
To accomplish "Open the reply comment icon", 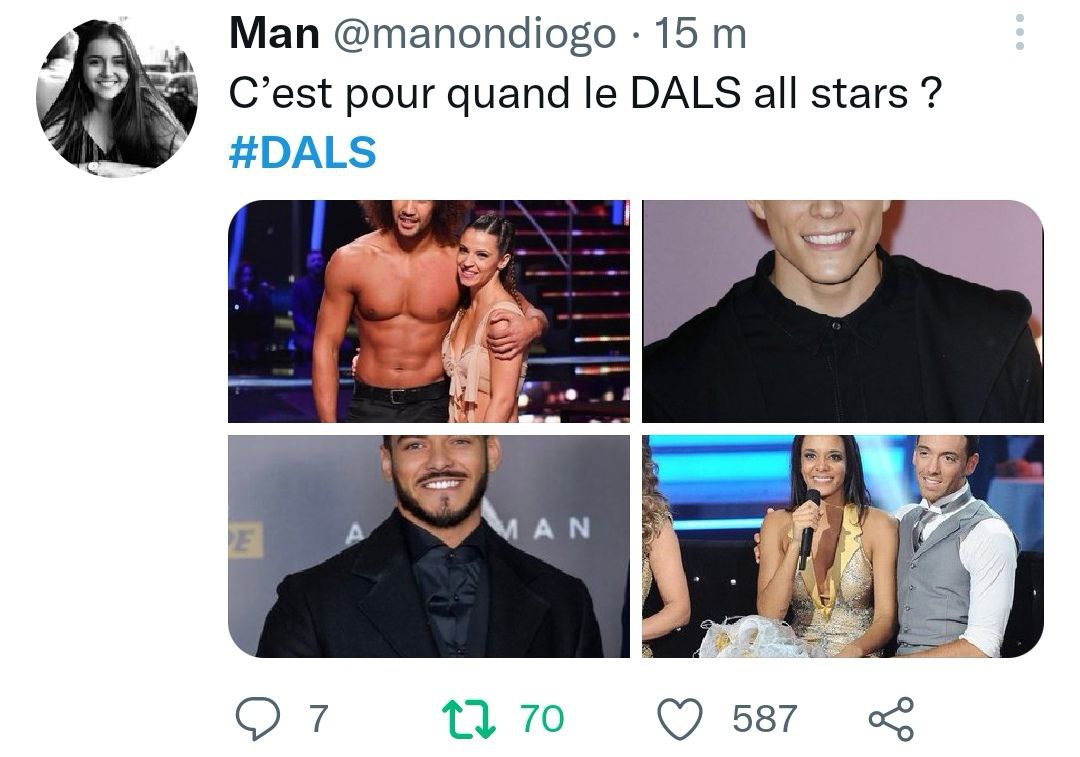I will tap(258, 718).
